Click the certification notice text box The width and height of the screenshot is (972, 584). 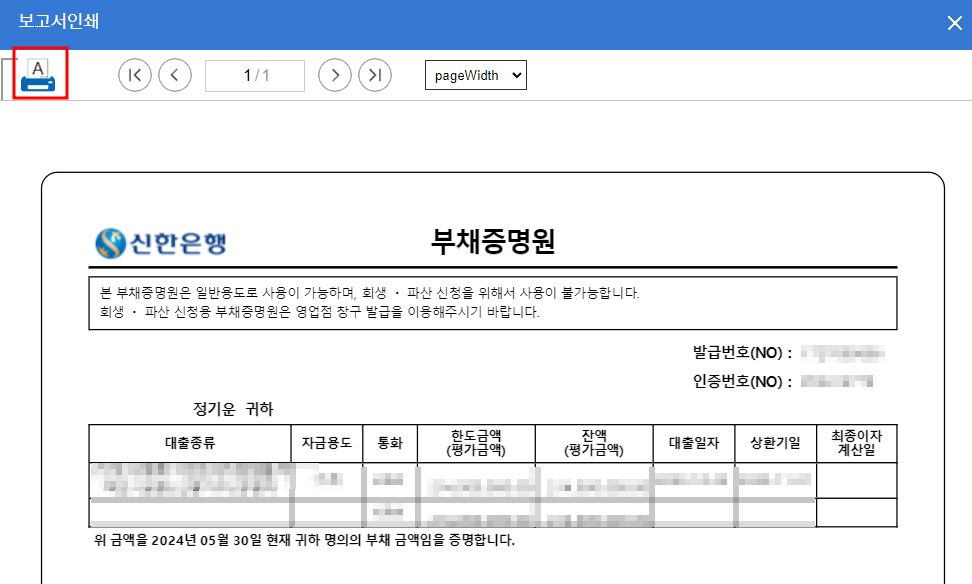click(x=493, y=300)
